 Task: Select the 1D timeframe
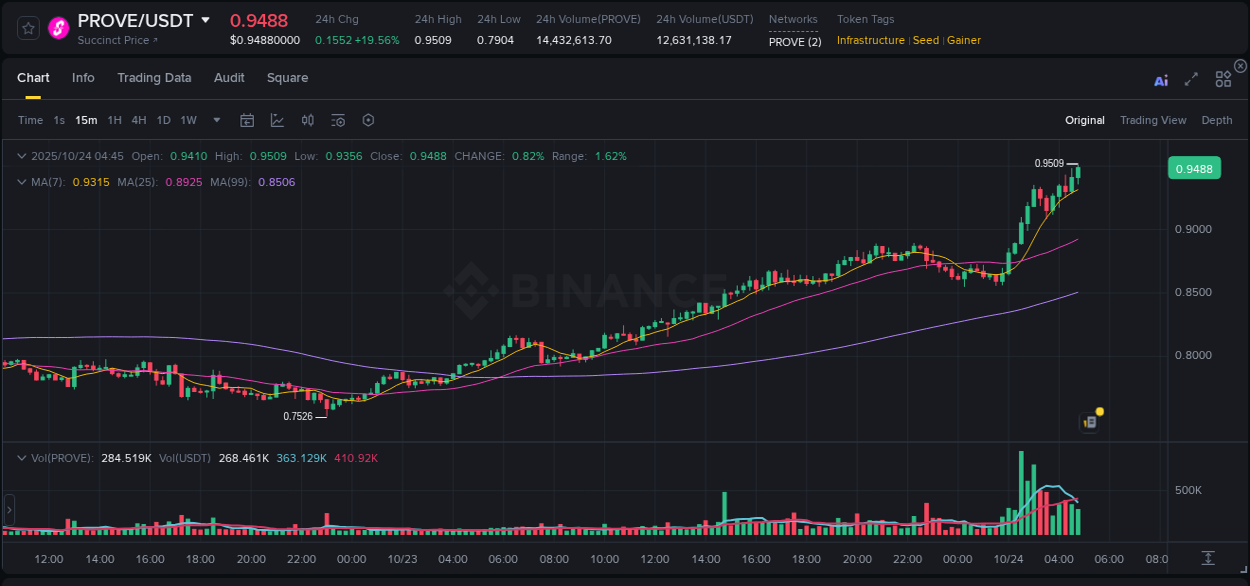point(163,120)
